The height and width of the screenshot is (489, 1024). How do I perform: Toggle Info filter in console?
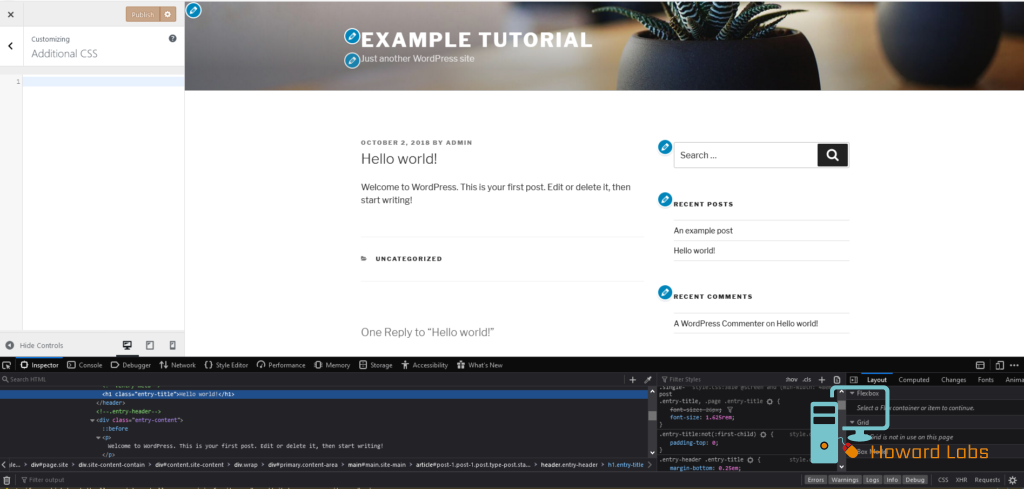point(892,480)
